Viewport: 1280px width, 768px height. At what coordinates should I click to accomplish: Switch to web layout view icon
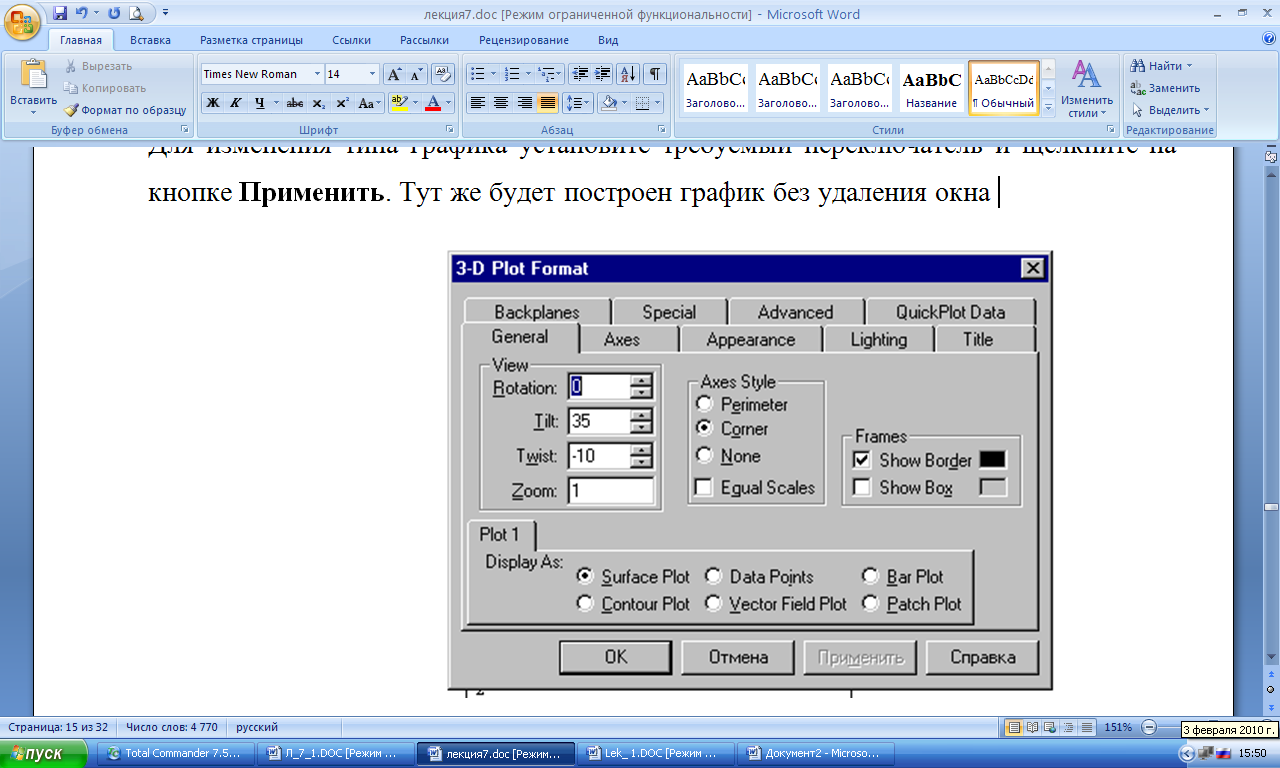[1049, 727]
